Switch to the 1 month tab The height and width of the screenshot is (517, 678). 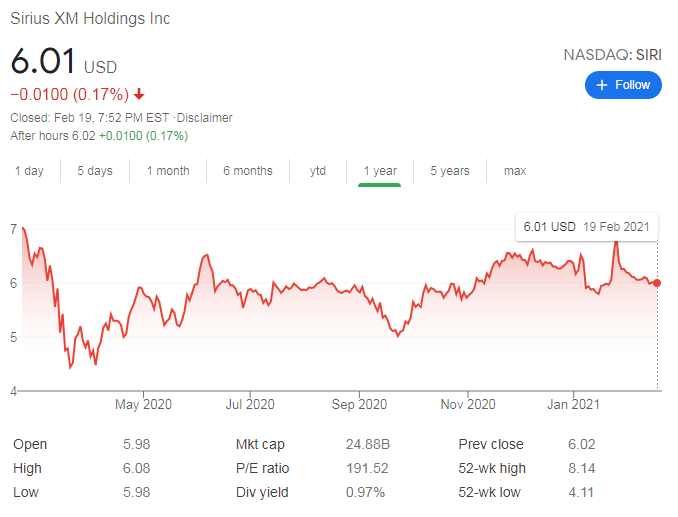pos(168,171)
